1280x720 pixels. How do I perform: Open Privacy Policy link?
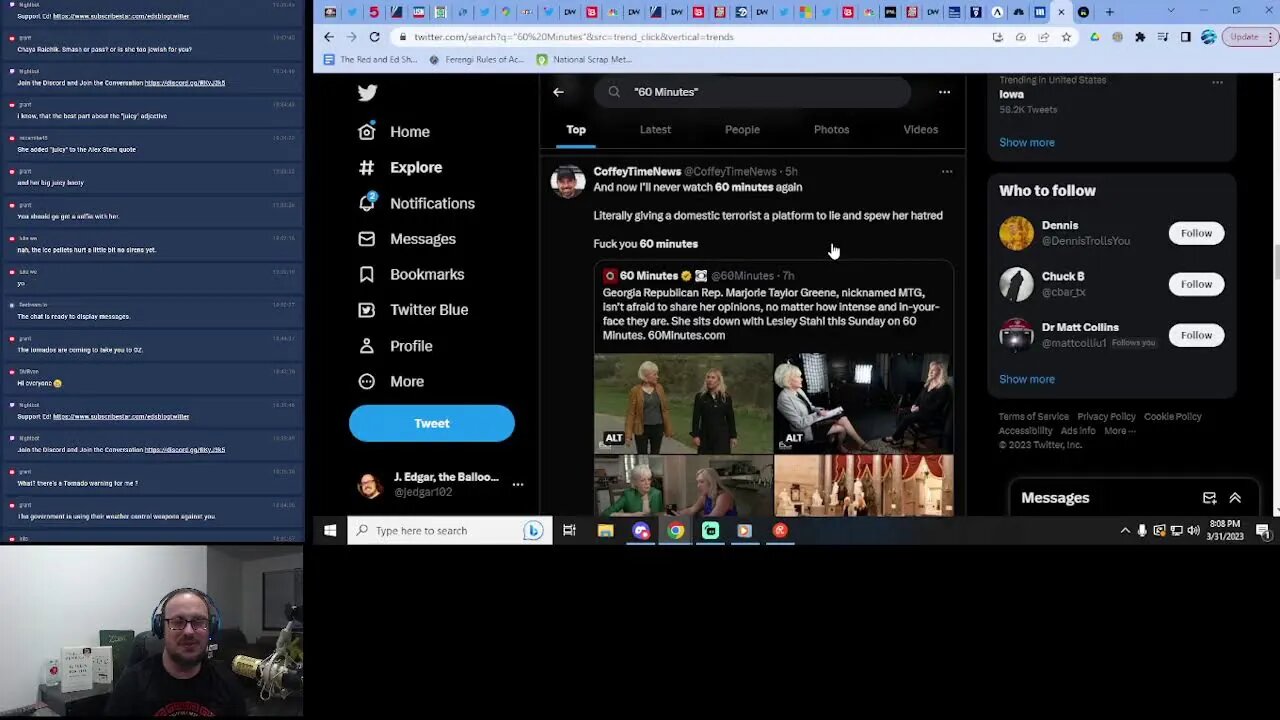pos(1106,417)
